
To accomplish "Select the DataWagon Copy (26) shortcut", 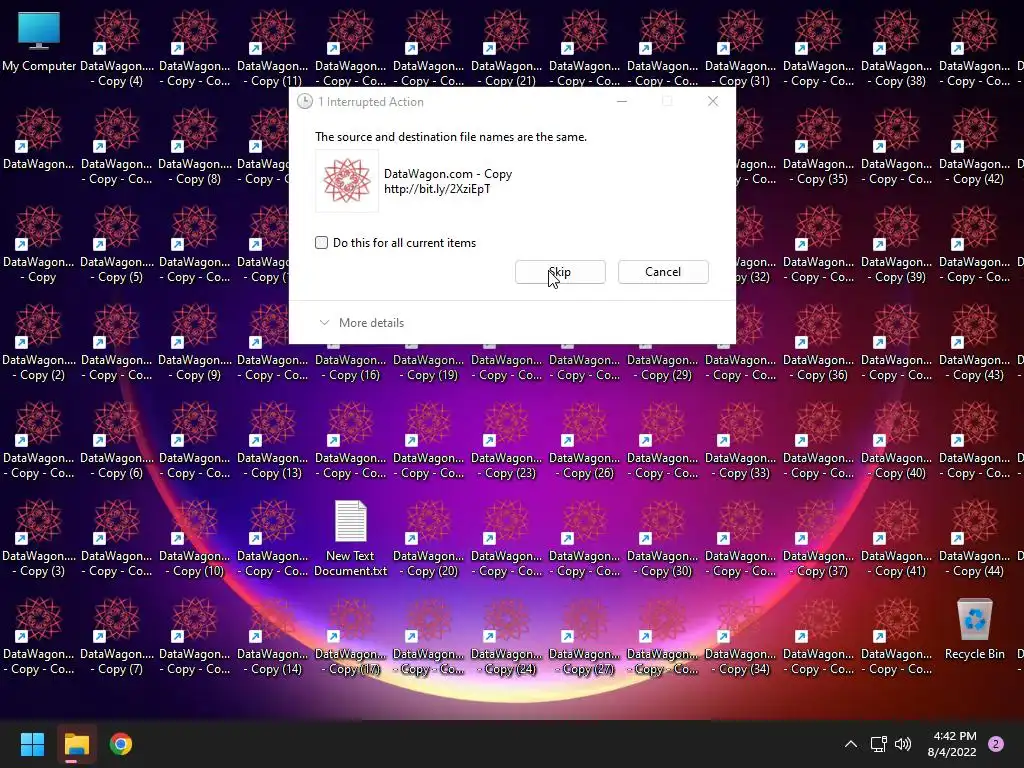I will 584,441.
